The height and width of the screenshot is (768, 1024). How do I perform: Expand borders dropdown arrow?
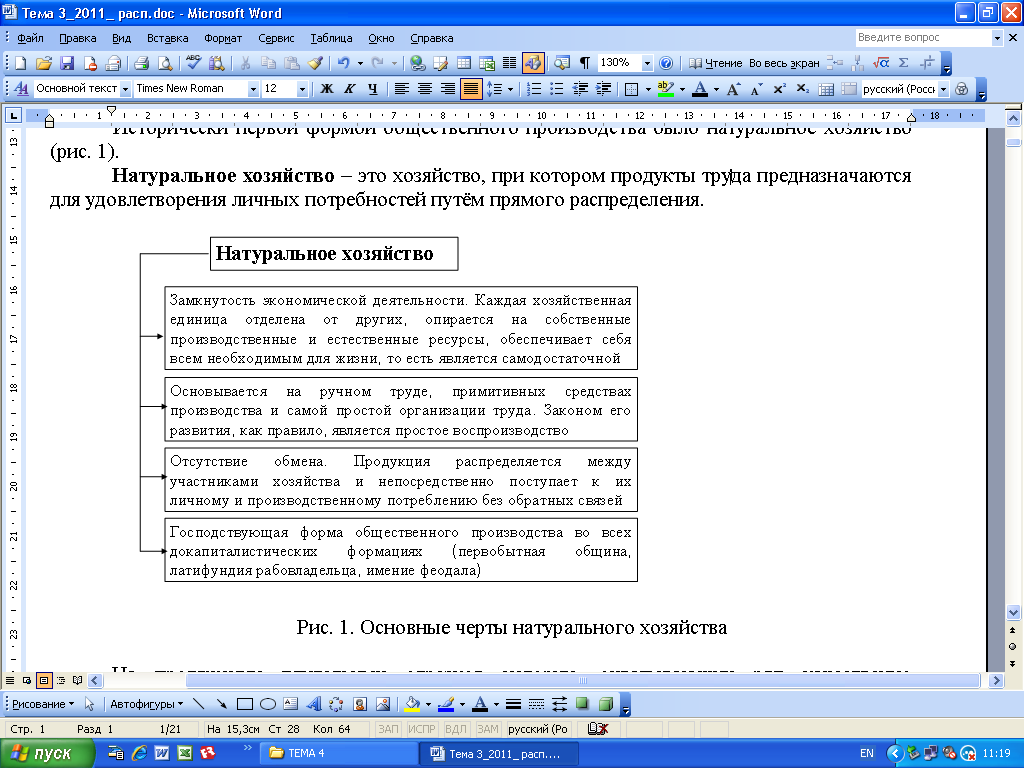[648, 89]
